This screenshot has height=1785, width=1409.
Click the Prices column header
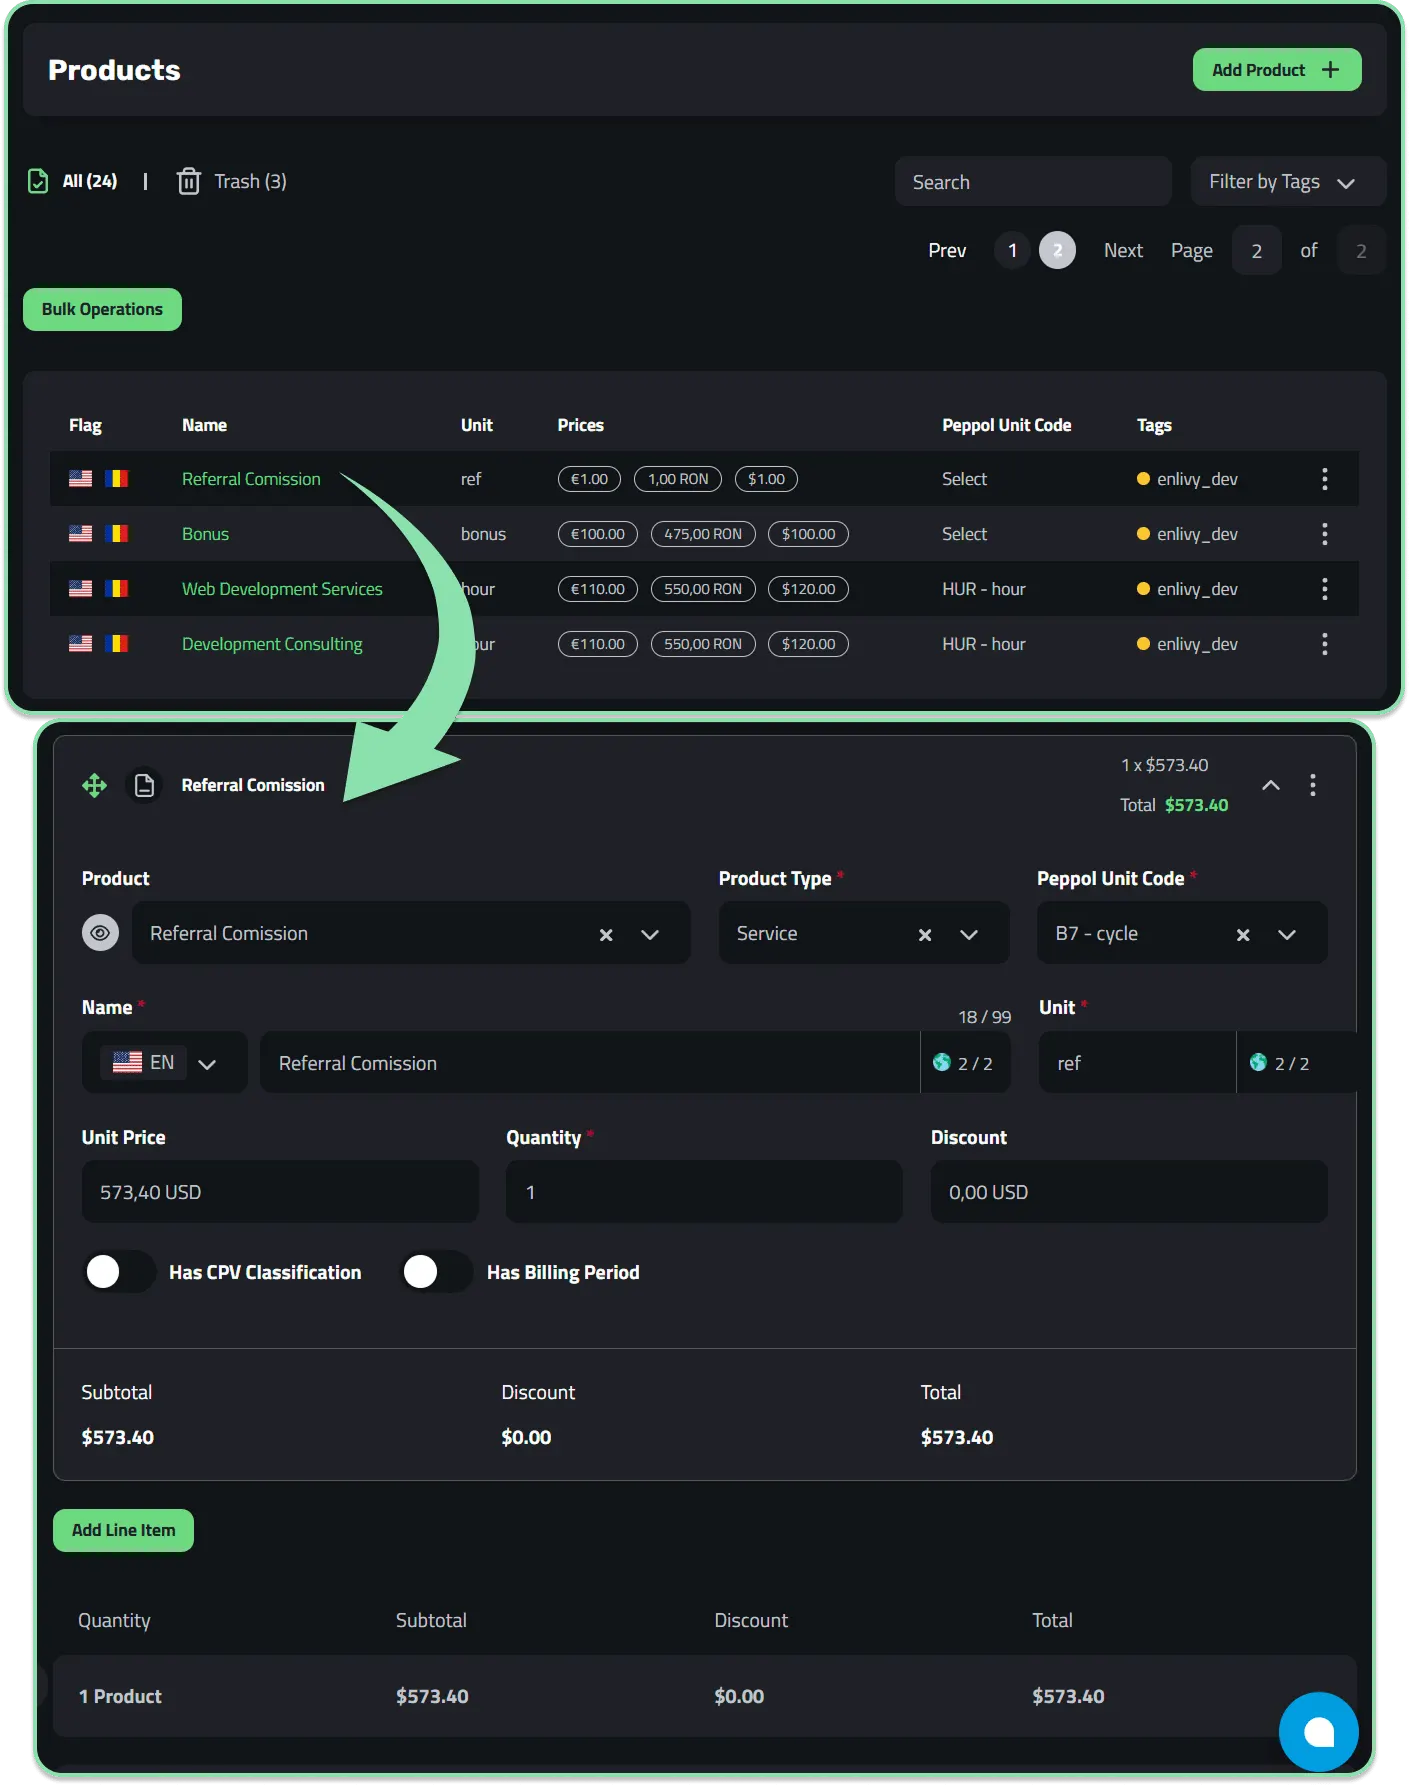coord(580,425)
